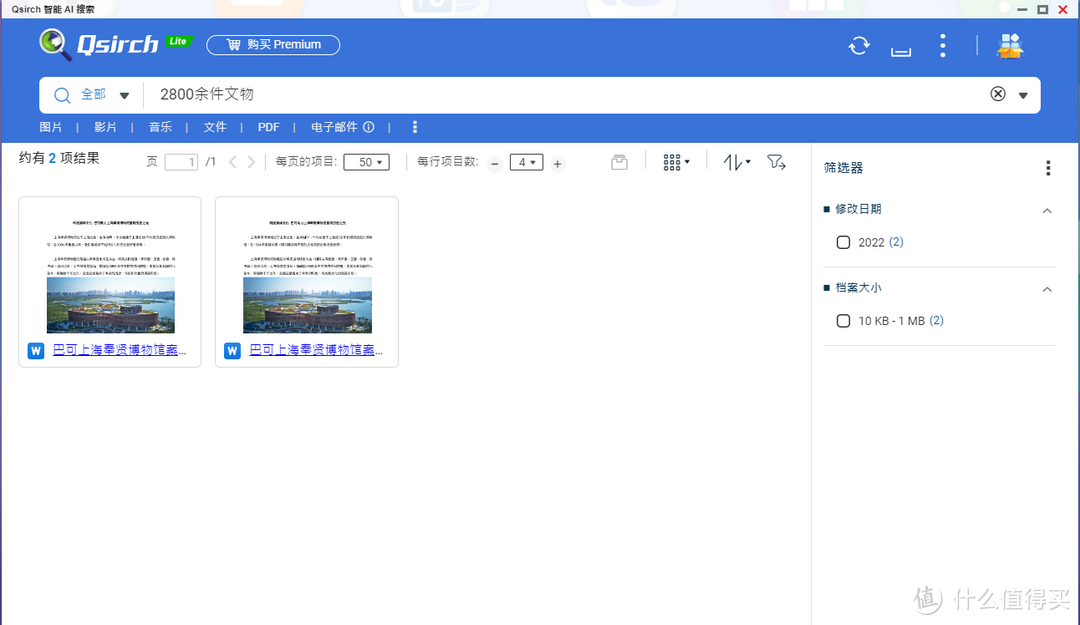
Task: Open the three-dot options menu in the header
Action: [942, 45]
